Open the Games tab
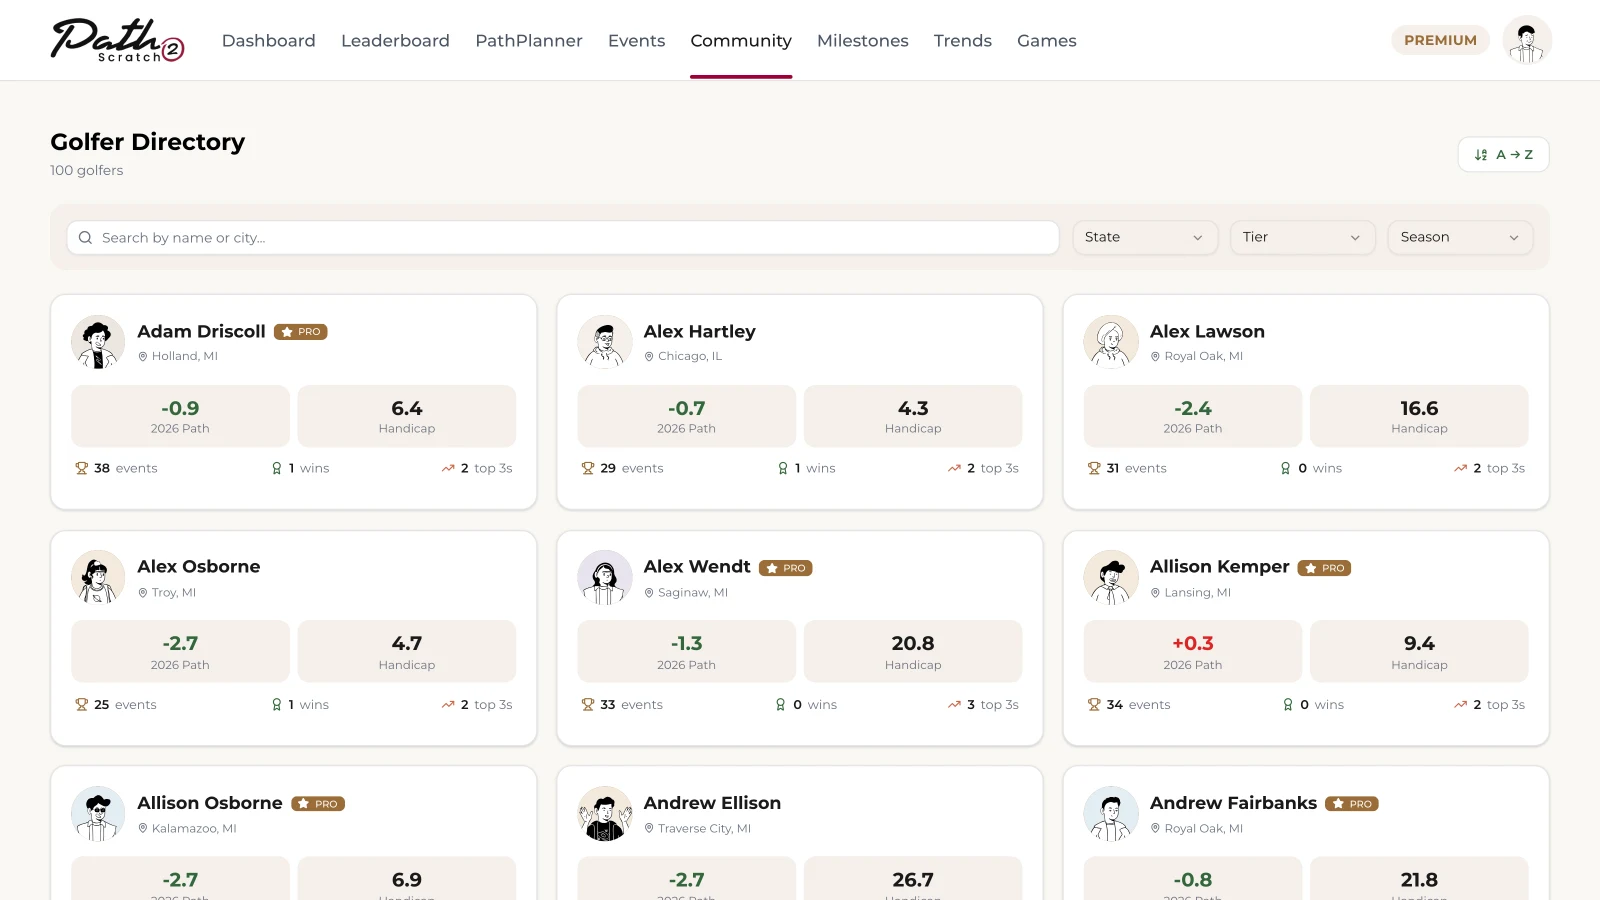This screenshot has height=900, width=1600. coord(1047,41)
